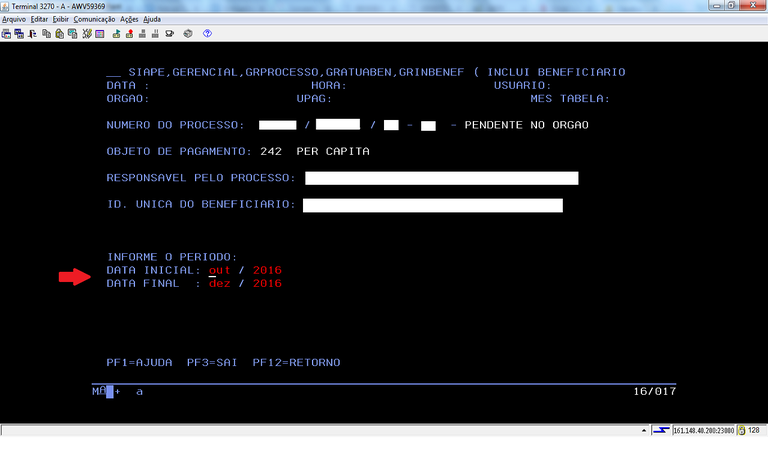Screen dimensions: 768x456
Task: Click the 'USUARIO:' label
Action: coord(523,85)
